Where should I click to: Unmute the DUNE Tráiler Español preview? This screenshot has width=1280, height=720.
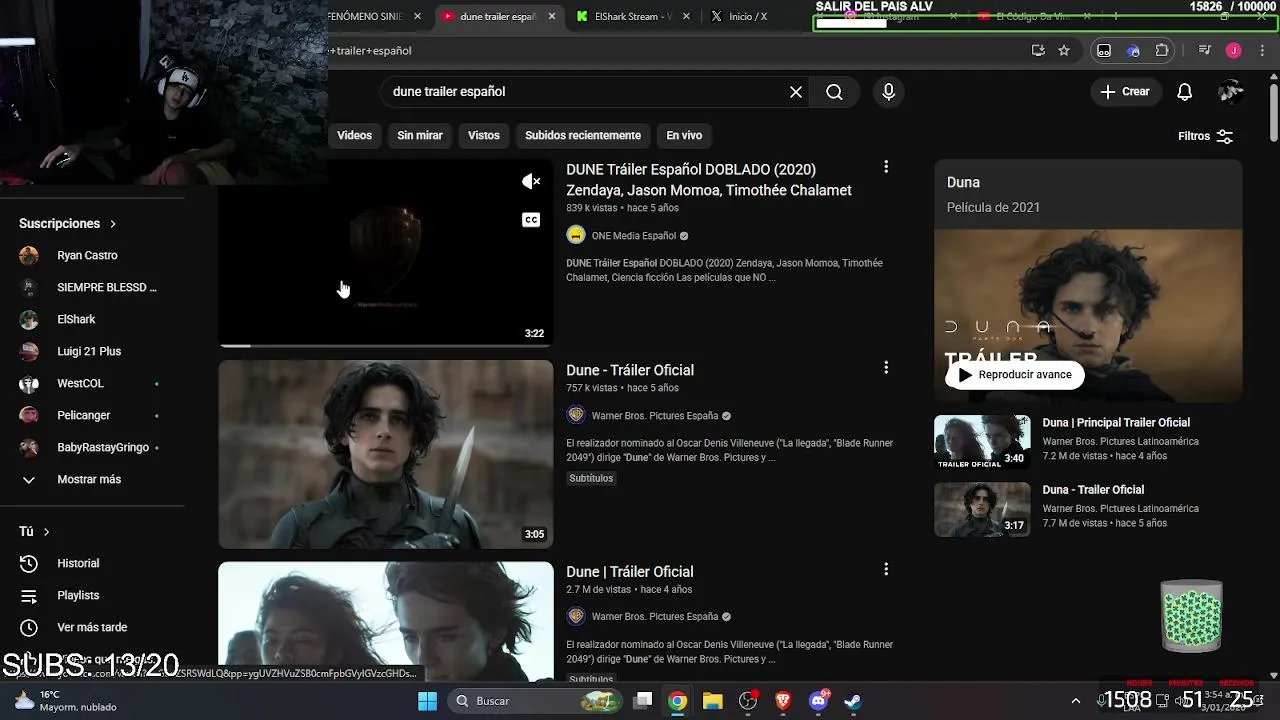[531, 181]
